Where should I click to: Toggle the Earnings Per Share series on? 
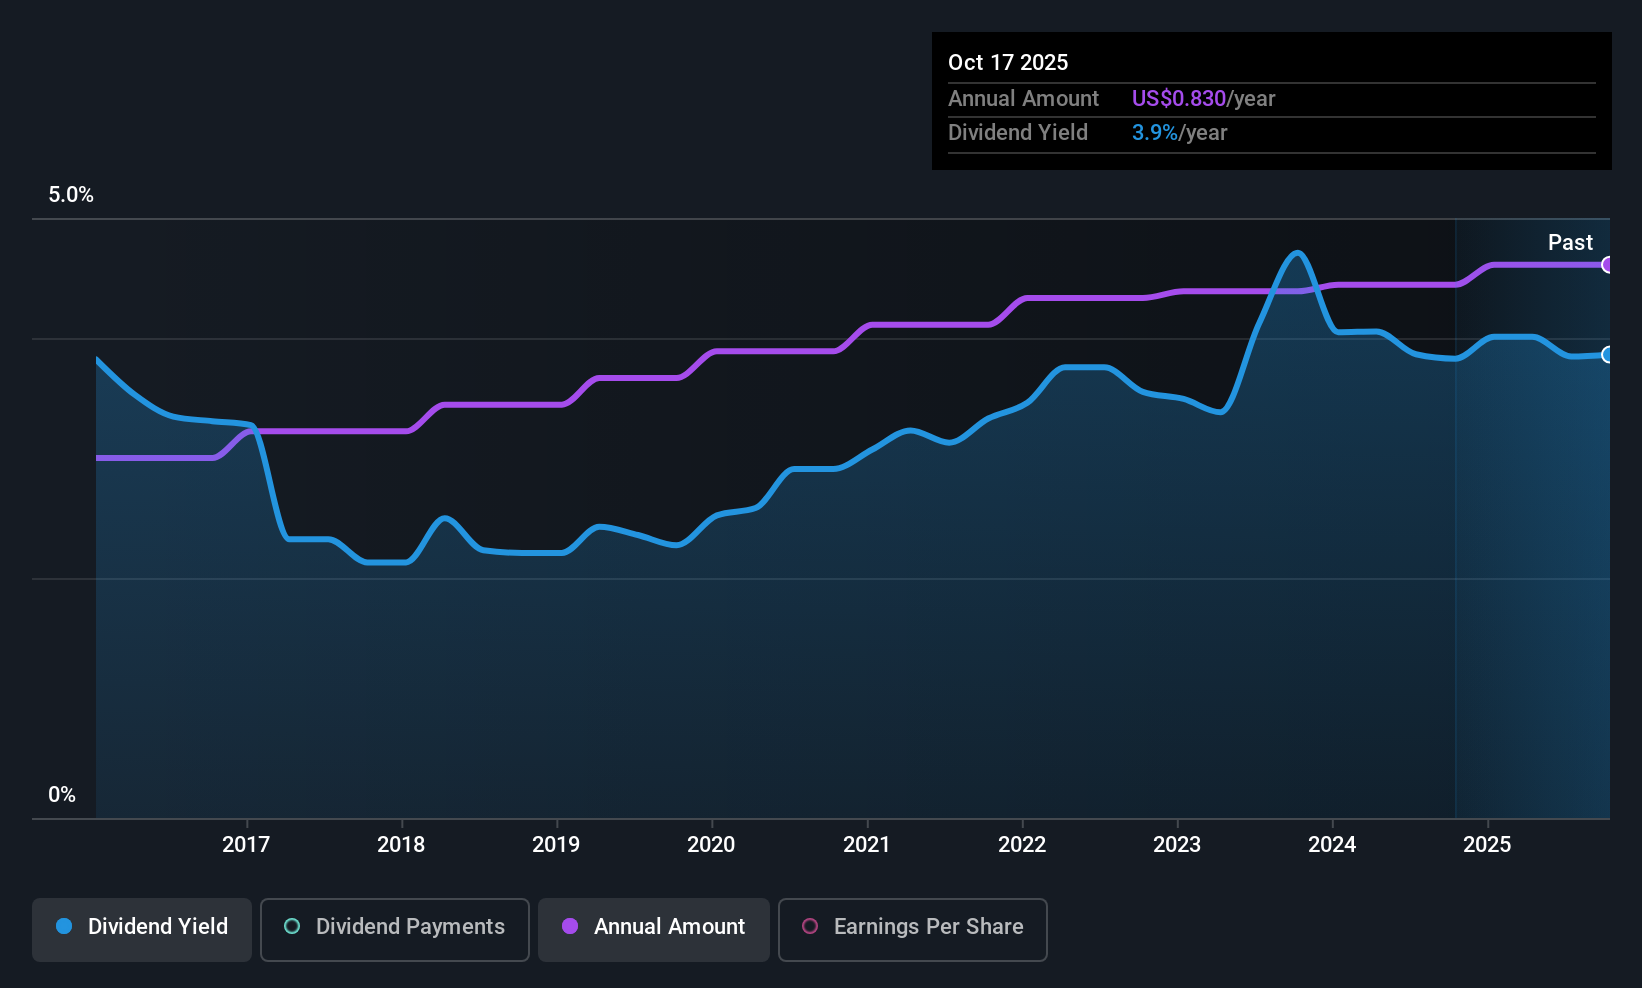pyautogui.click(x=912, y=928)
